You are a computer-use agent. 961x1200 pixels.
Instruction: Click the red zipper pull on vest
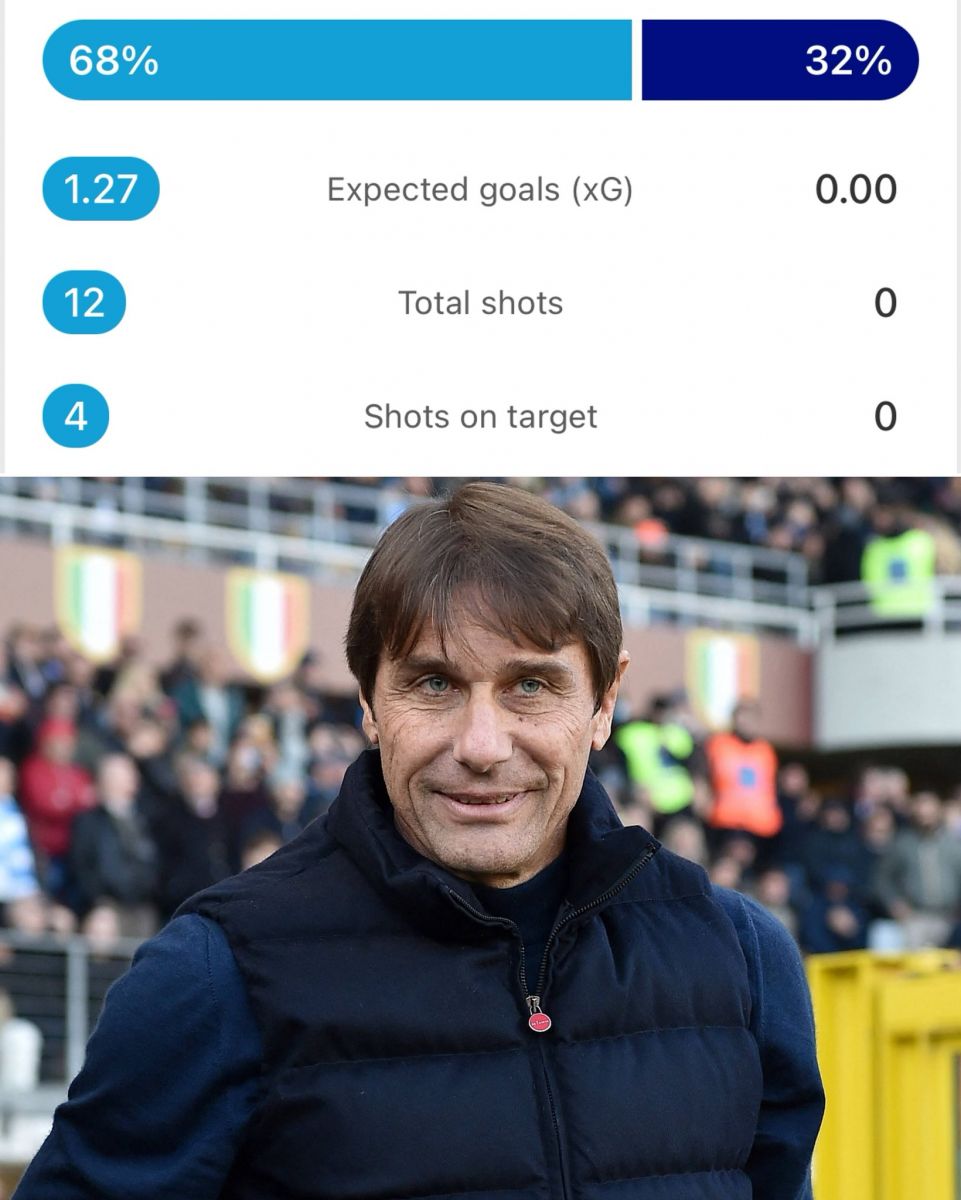[x=539, y=1020]
